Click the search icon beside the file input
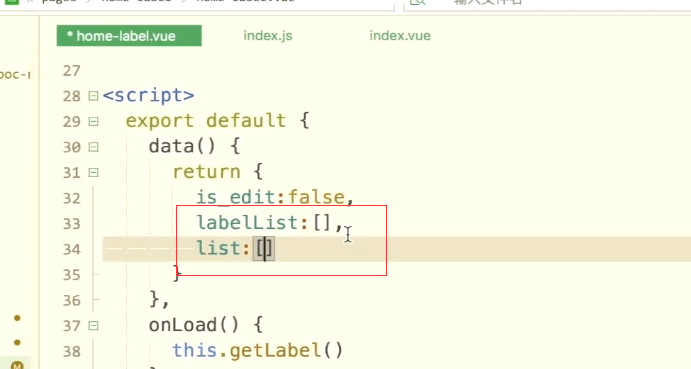This screenshot has height=369, width=691. coord(418,3)
